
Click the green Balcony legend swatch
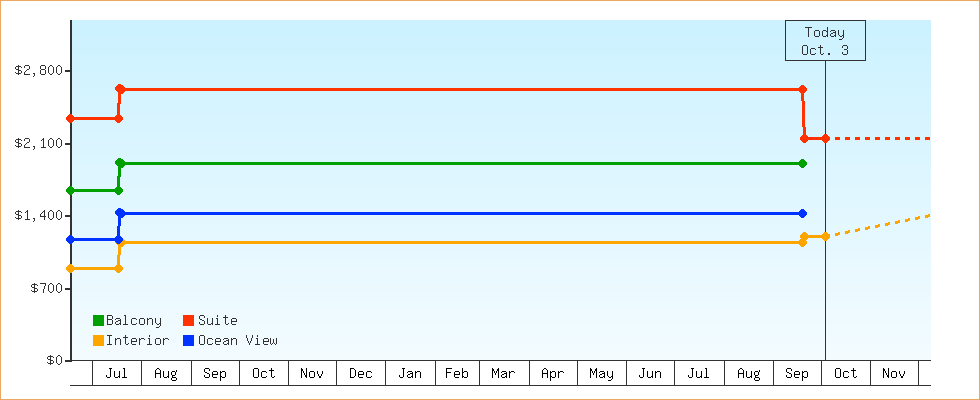(x=98, y=321)
